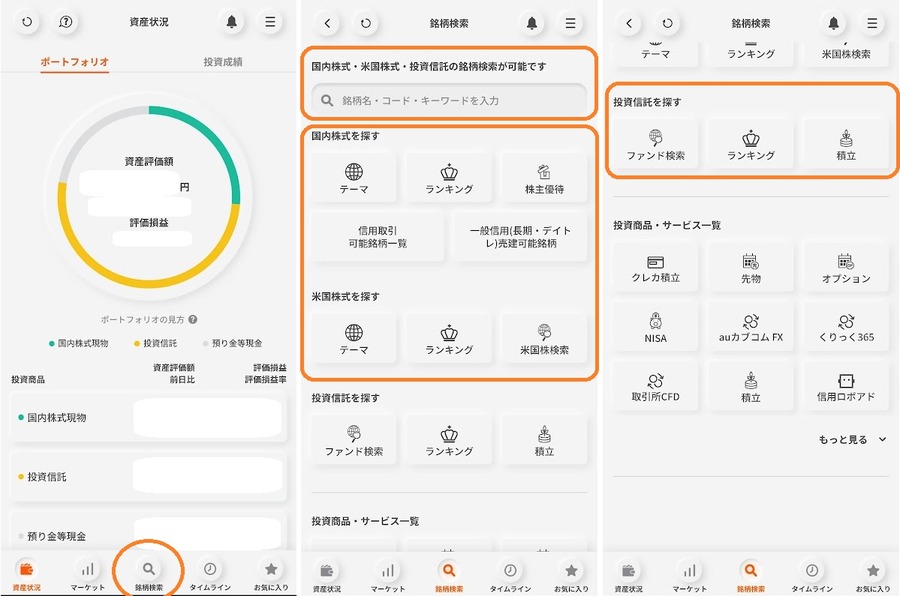Open 米国株検索 search icon
The height and width of the screenshot is (596, 900).
(x=544, y=337)
